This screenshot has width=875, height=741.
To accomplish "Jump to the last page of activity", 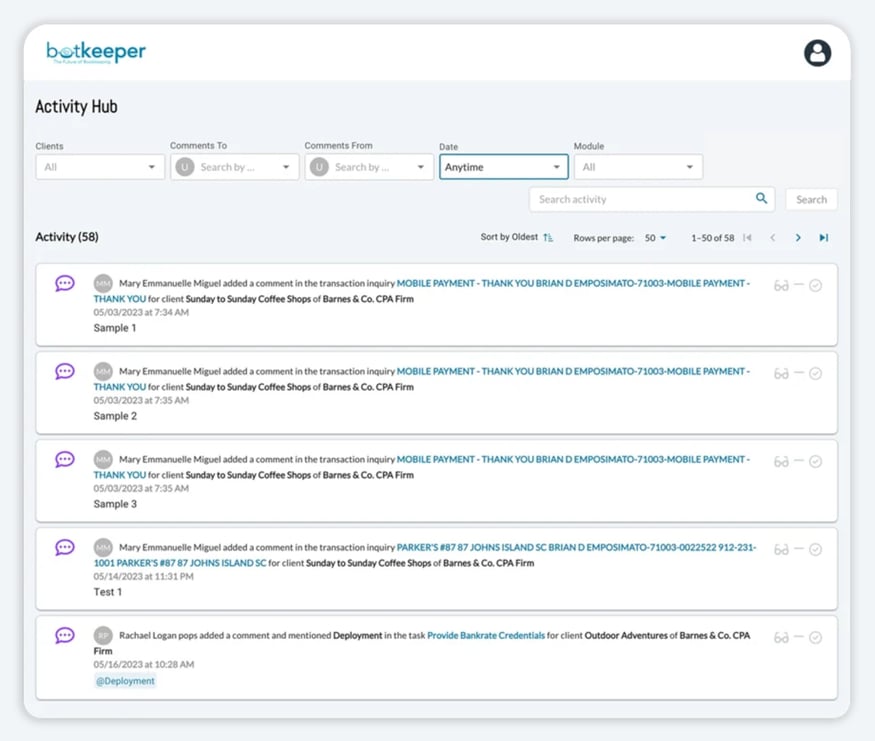I will 824,238.
